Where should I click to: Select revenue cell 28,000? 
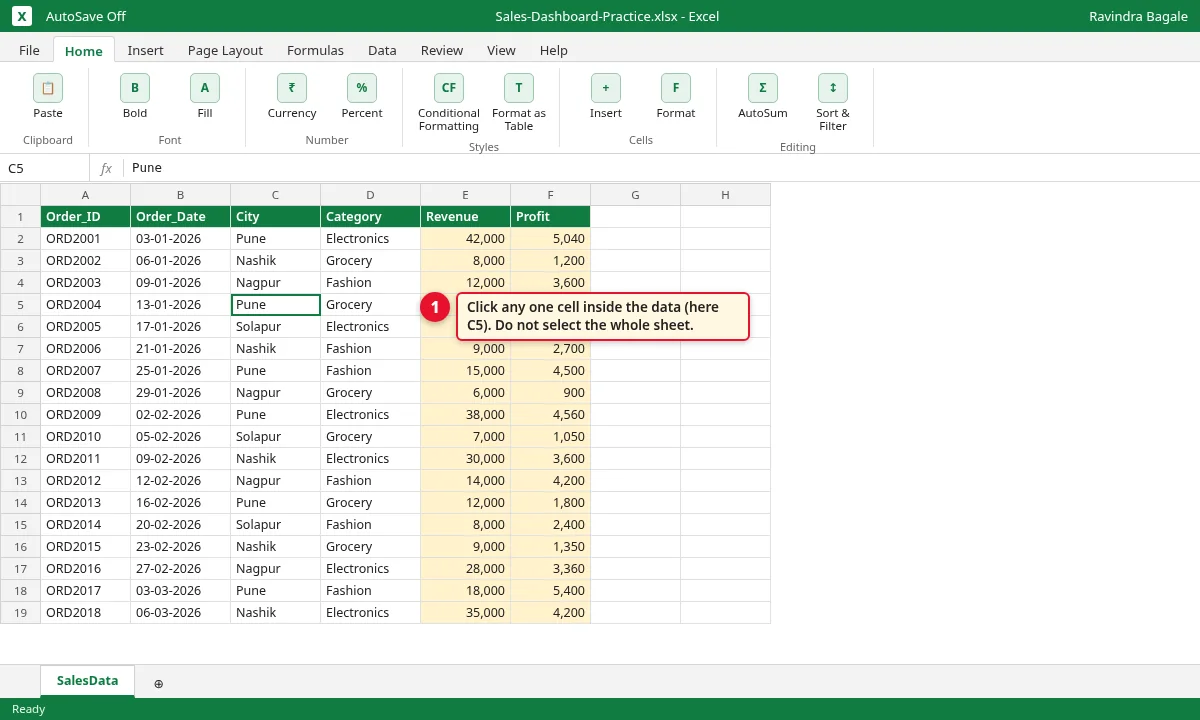[466, 569]
